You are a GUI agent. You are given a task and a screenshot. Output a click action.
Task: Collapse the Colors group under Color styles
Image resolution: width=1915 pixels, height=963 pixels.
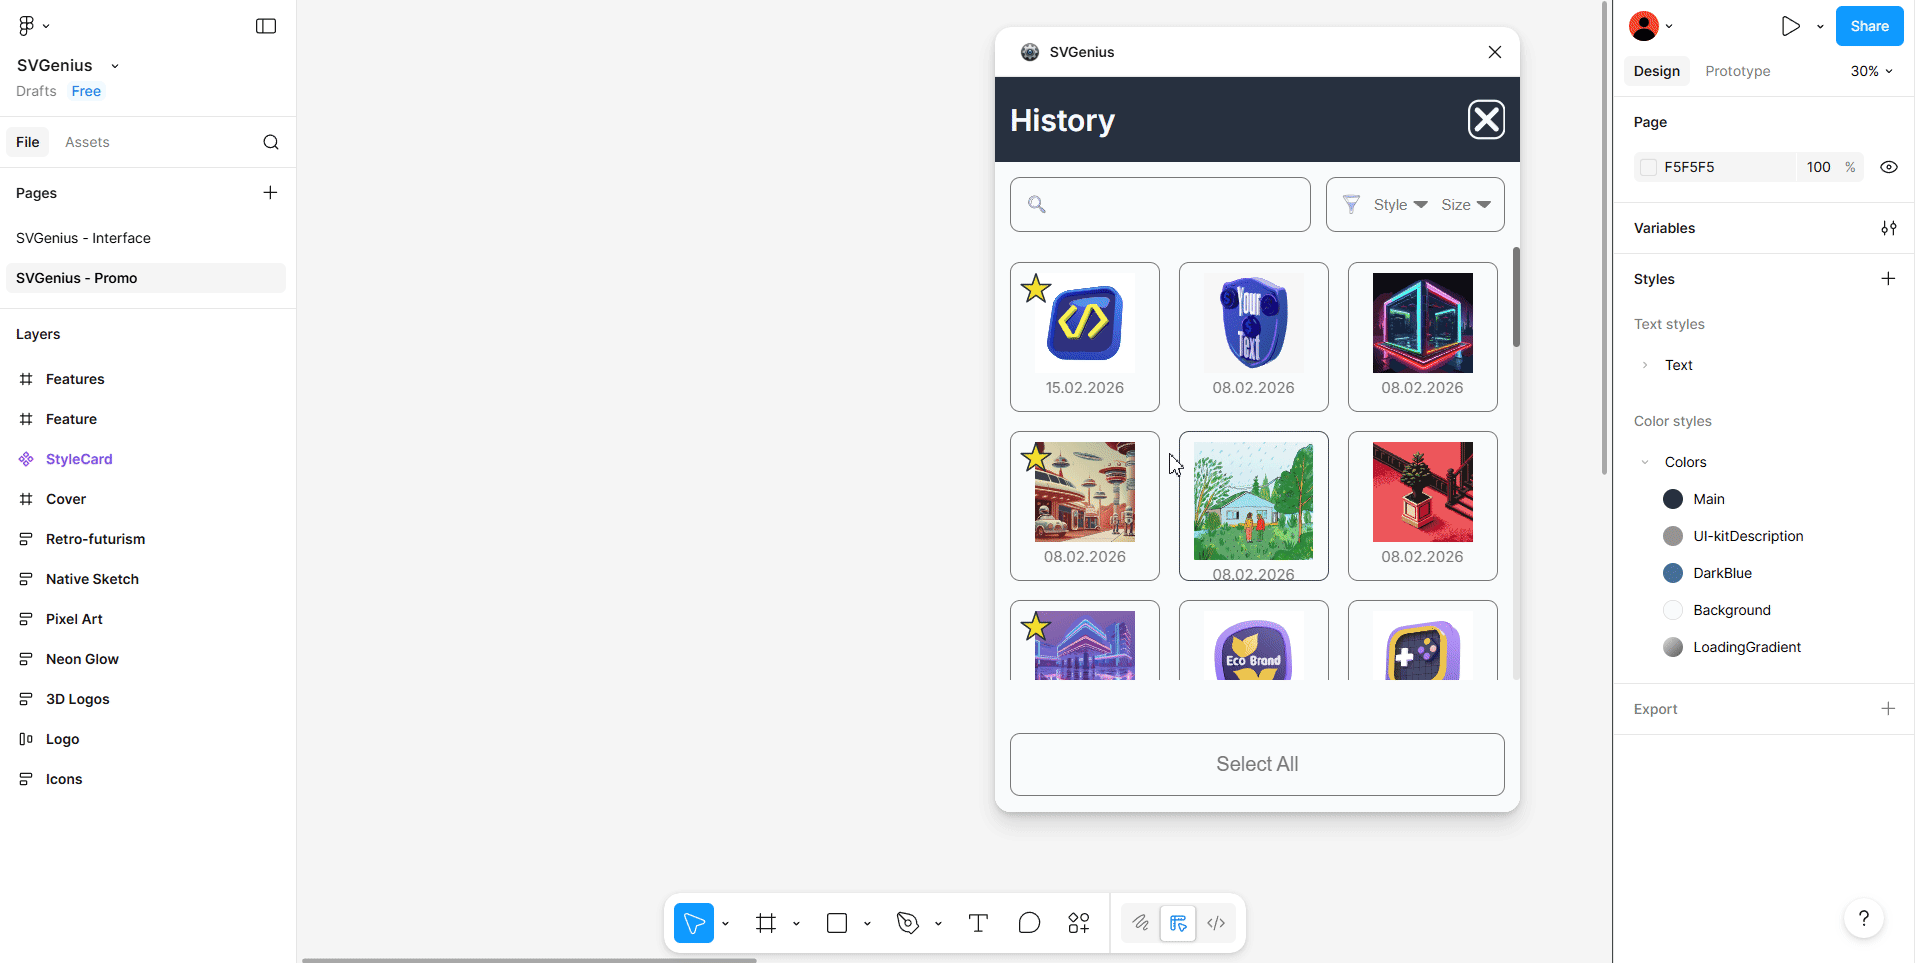tap(1645, 461)
